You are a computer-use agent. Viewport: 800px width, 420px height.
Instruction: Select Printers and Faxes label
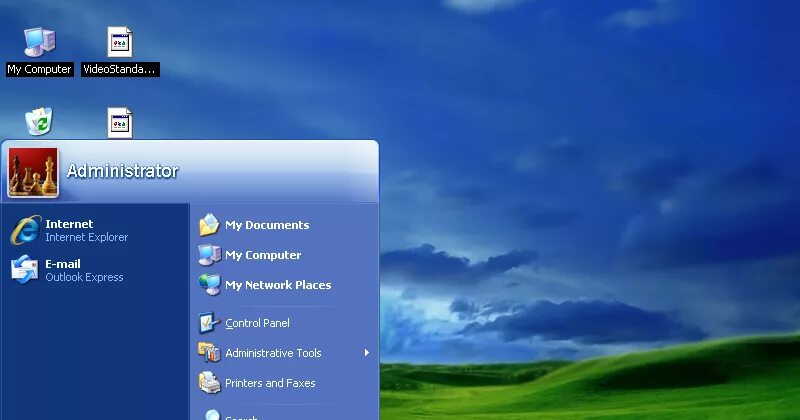[x=270, y=383]
